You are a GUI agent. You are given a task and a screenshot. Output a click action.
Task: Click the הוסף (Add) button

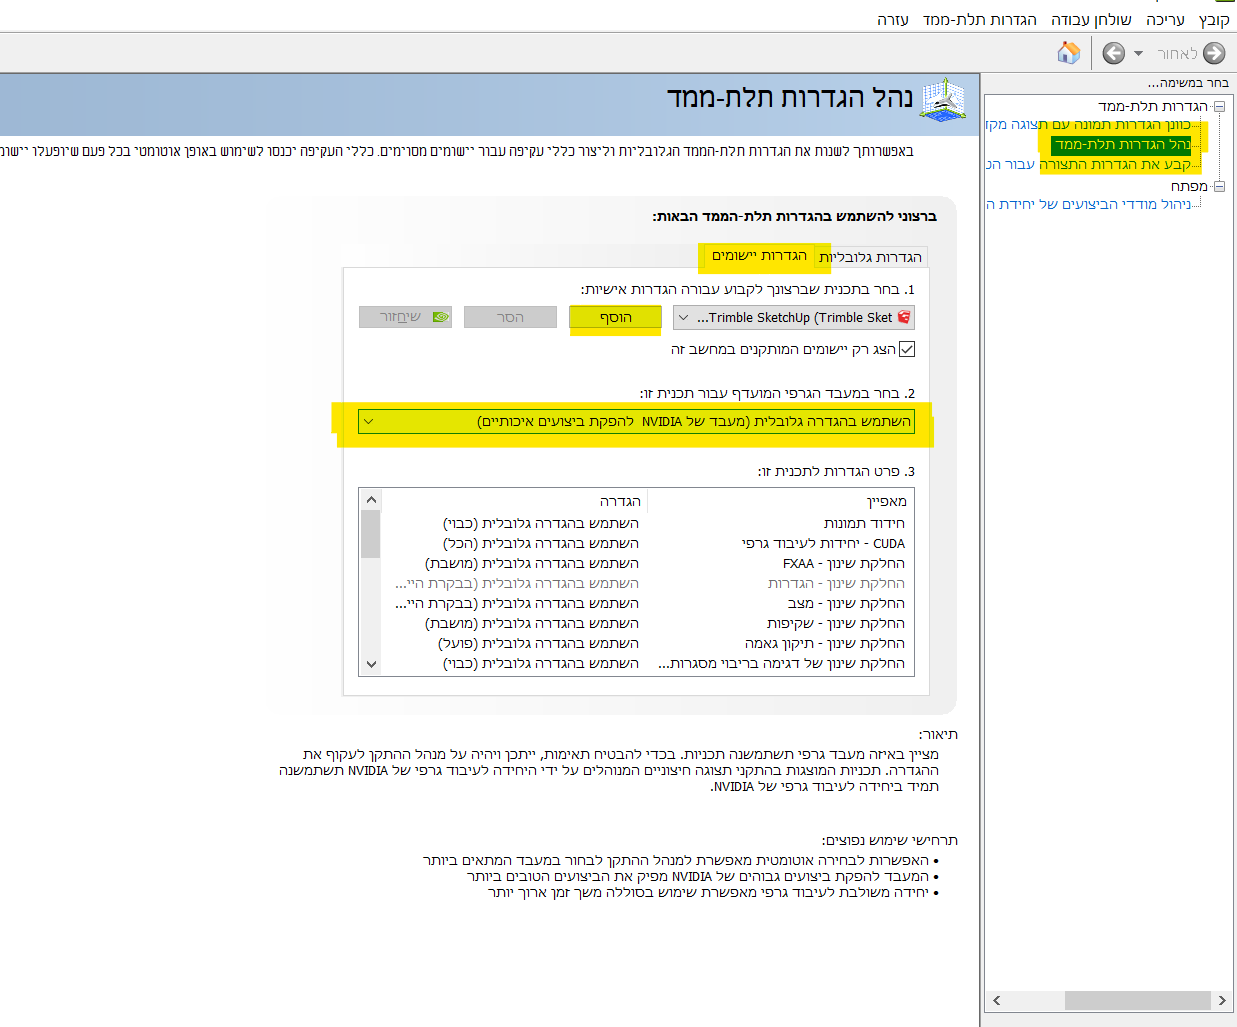tap(615, 317)
